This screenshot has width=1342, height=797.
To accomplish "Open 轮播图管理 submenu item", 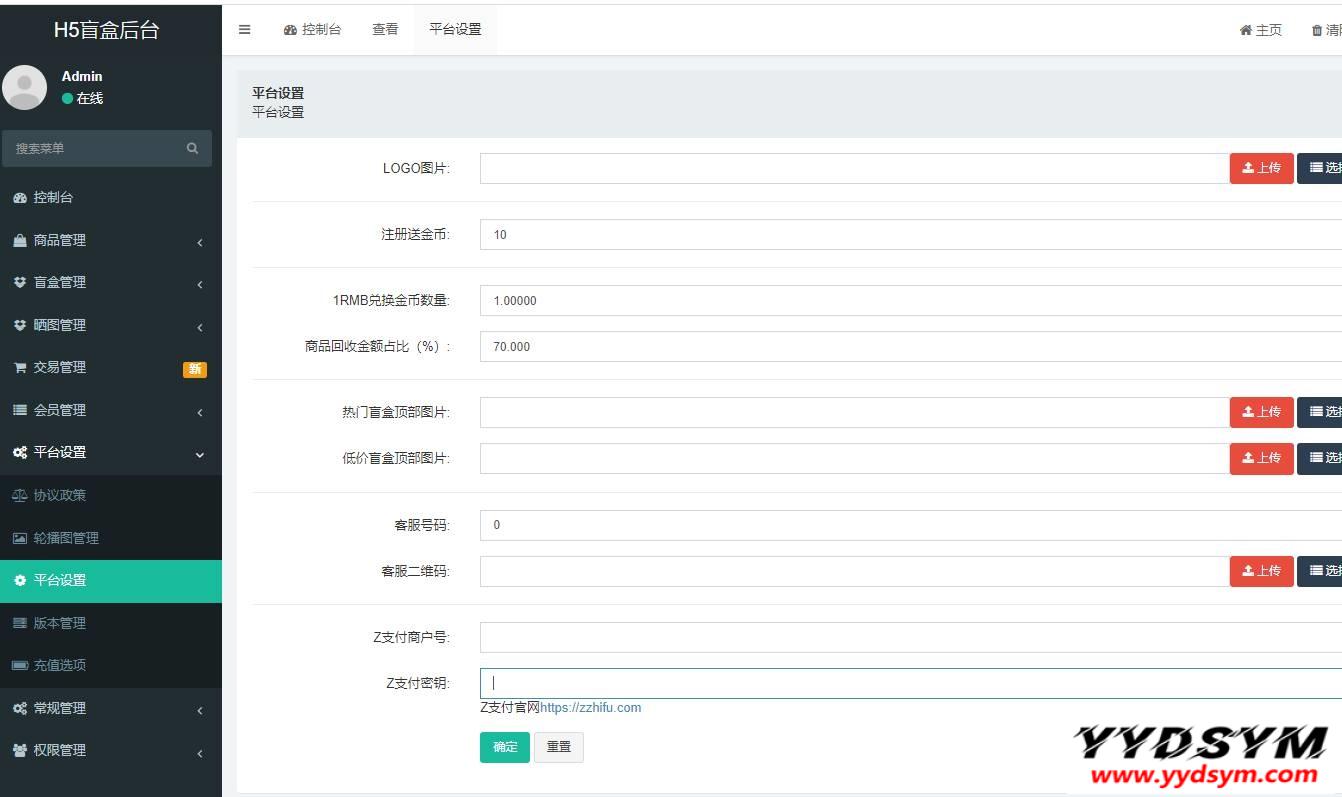I will [x=111, y=538].
